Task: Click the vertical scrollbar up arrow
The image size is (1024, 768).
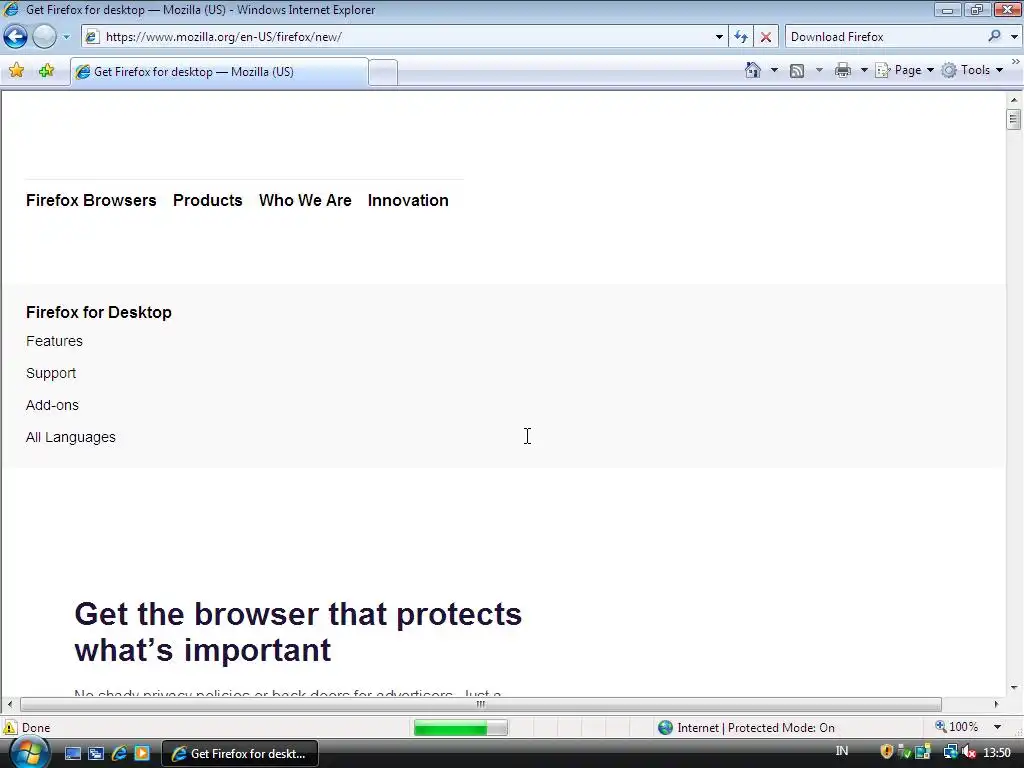Action: pos(1014,100)
